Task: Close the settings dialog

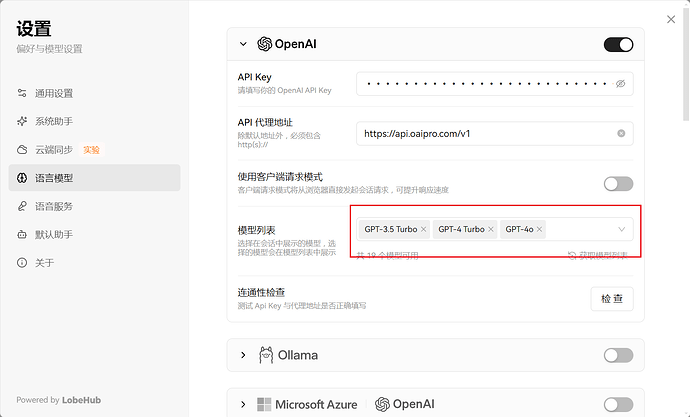Action: [671, 19]
